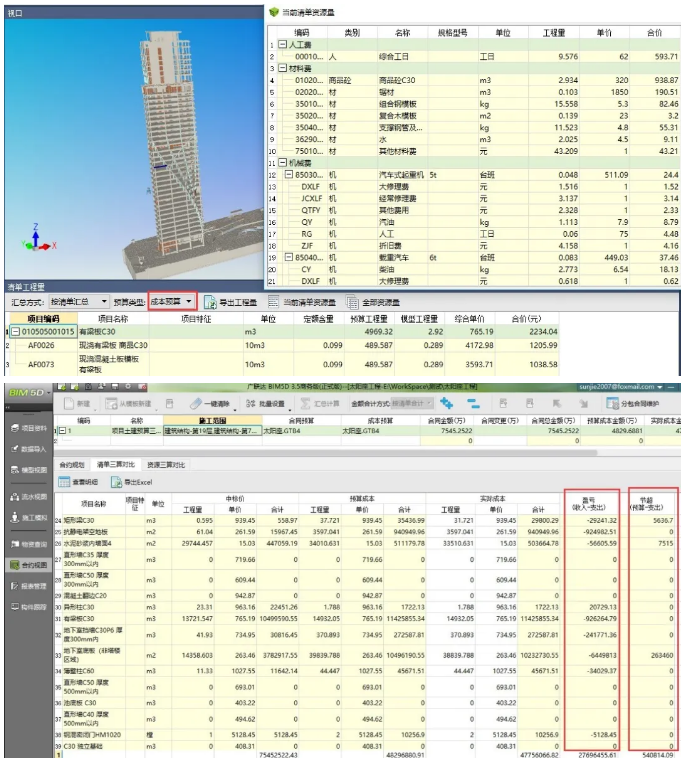Open 数据导入 in the sidebar
The image size is (687, 765).
click(28, 449)
